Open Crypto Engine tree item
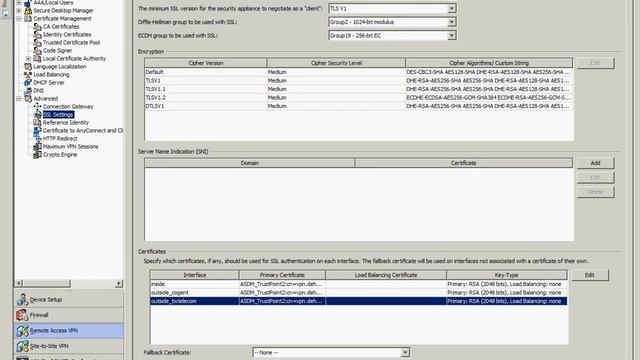The height and width of the screenshot is (360, 640). tap(60, 155)
